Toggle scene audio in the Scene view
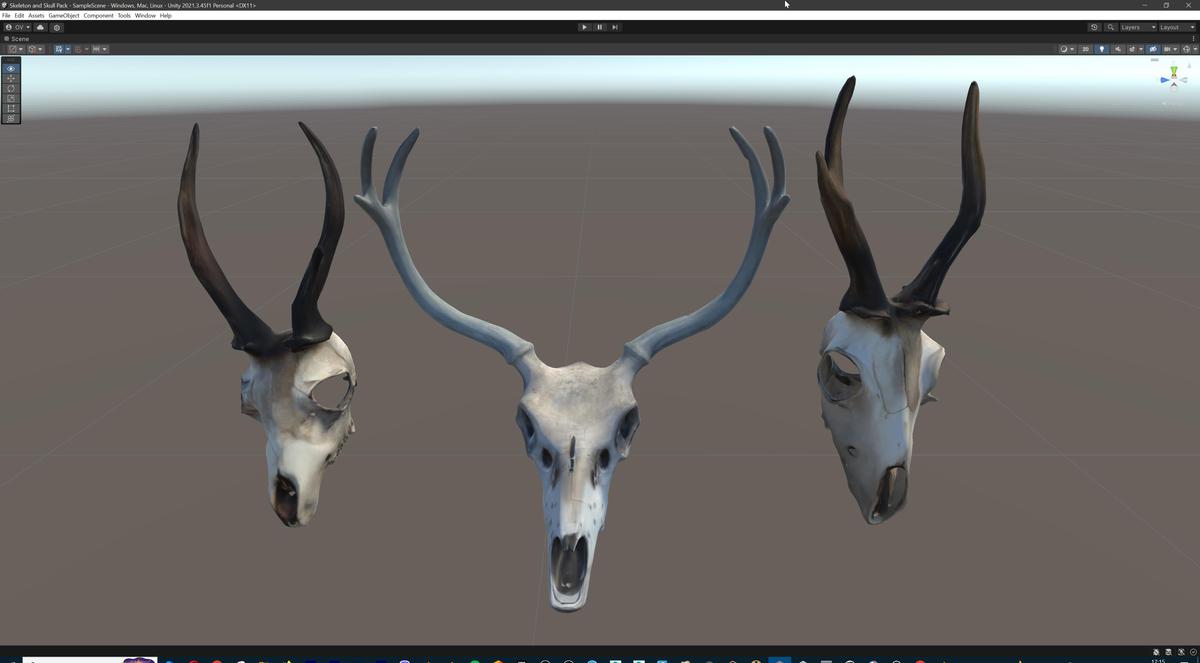The height and width of the screenshot is (663, 1200). 1118,49
